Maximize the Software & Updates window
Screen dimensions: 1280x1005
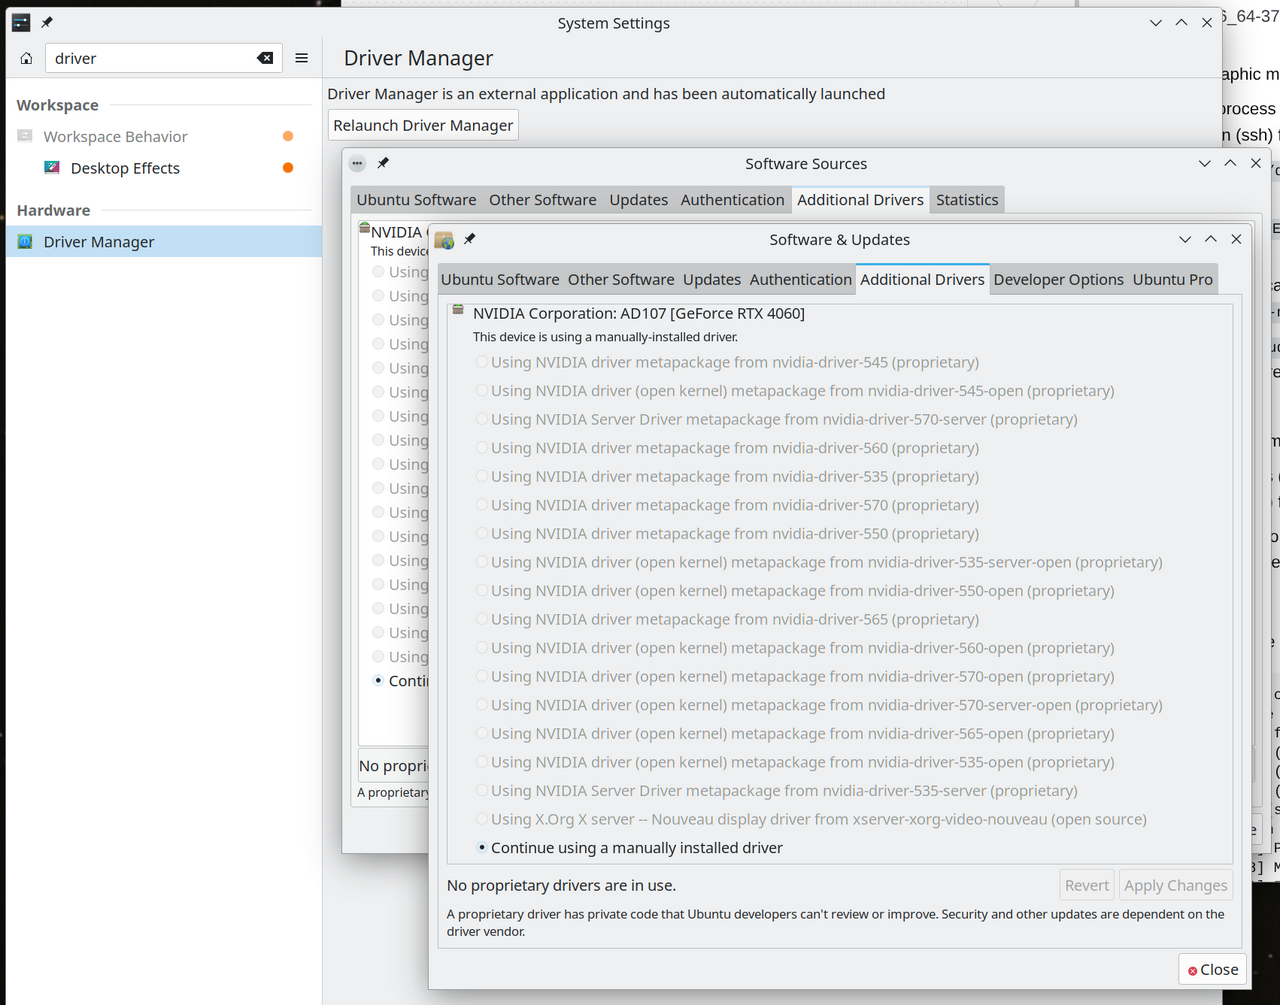pyautogui.click(x=1210, y=239)
